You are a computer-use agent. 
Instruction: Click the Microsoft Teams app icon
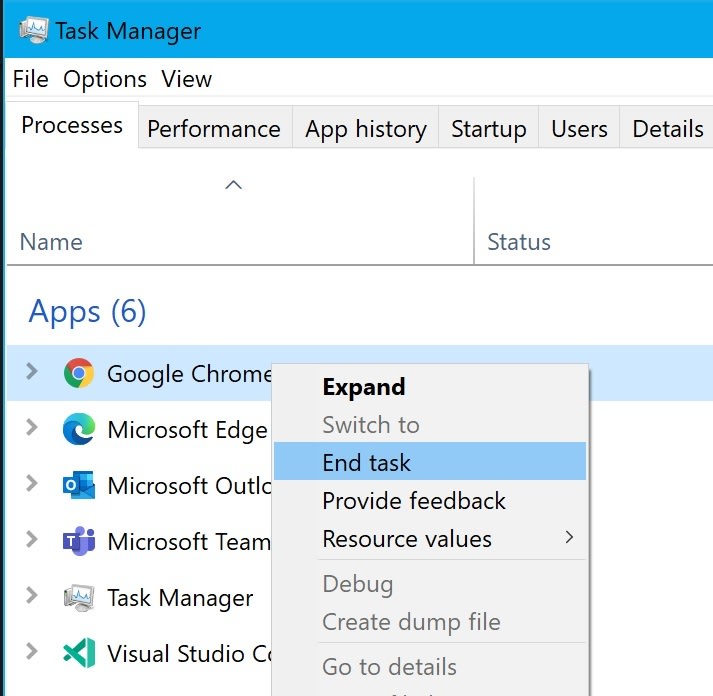79,541
